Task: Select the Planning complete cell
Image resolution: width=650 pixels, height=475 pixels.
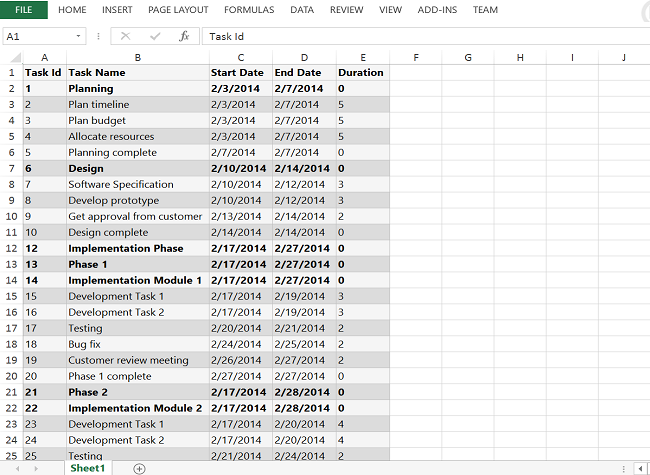Action: click(x=138, y=153)
